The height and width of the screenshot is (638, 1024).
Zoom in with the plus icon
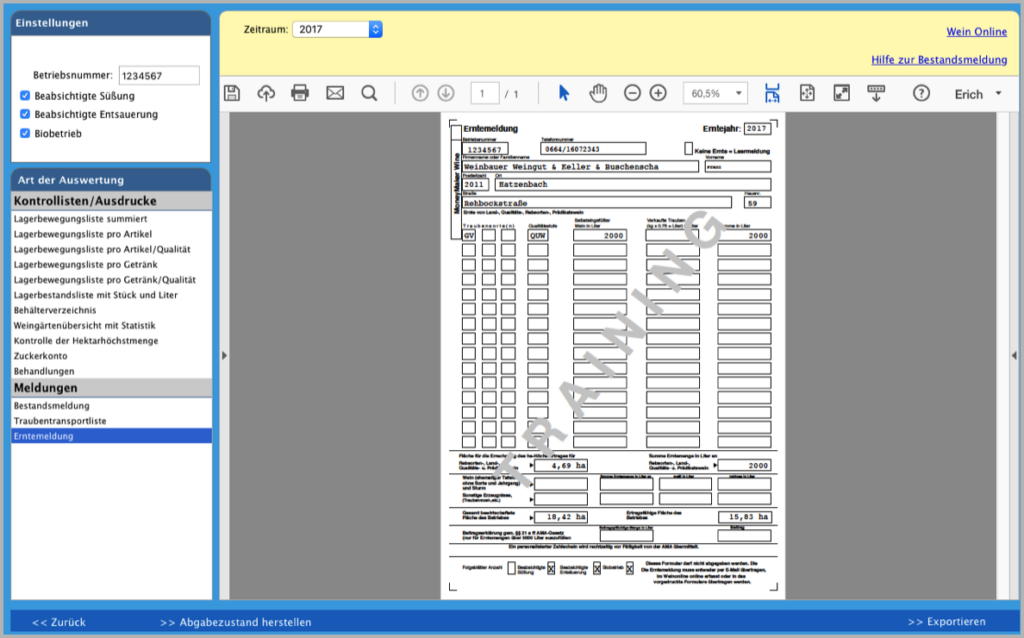(658, 93)
